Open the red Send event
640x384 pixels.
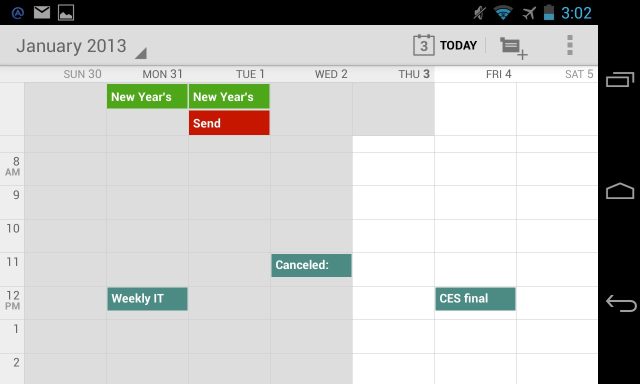229,123
